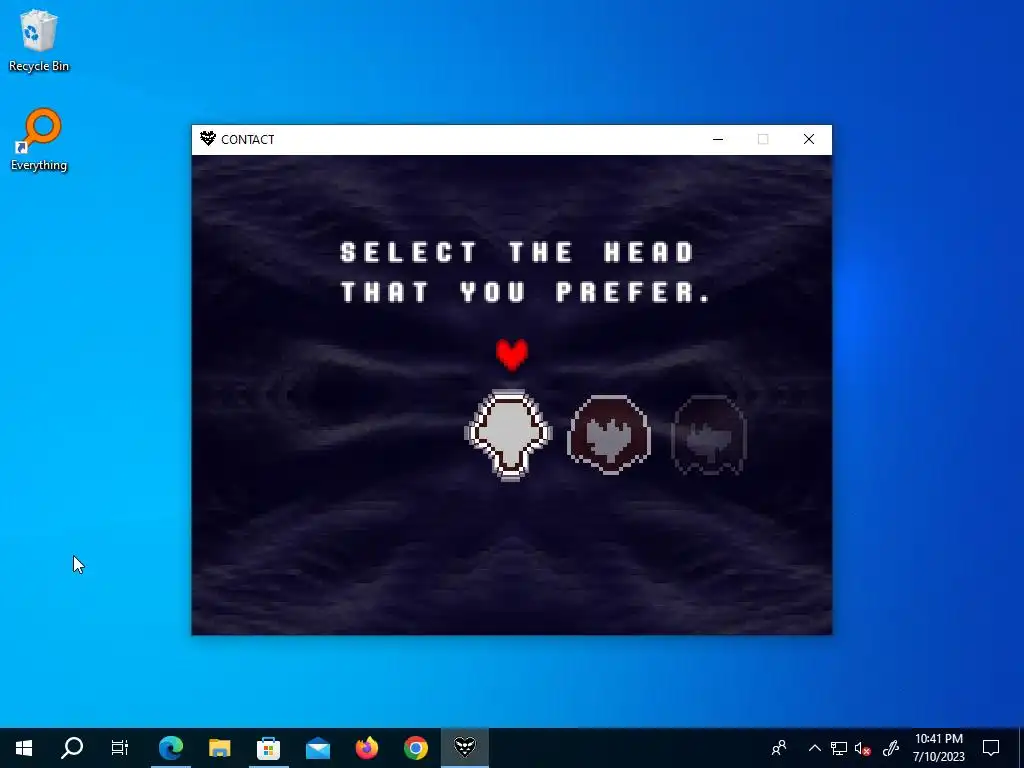Launch Microsoft Edge from taskbar

tap(171, 748)
